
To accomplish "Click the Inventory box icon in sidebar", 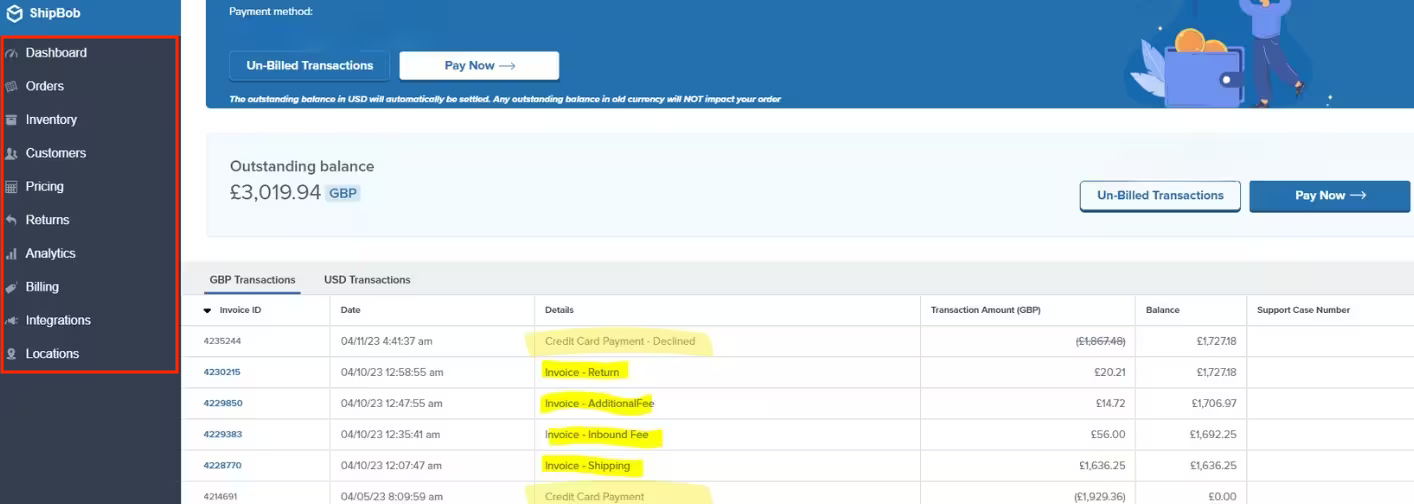I will (x=12, y=120).
